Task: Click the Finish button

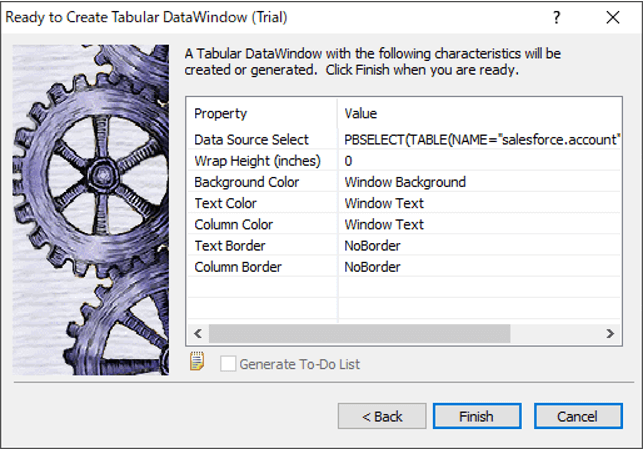Action: tap(476, 416)
